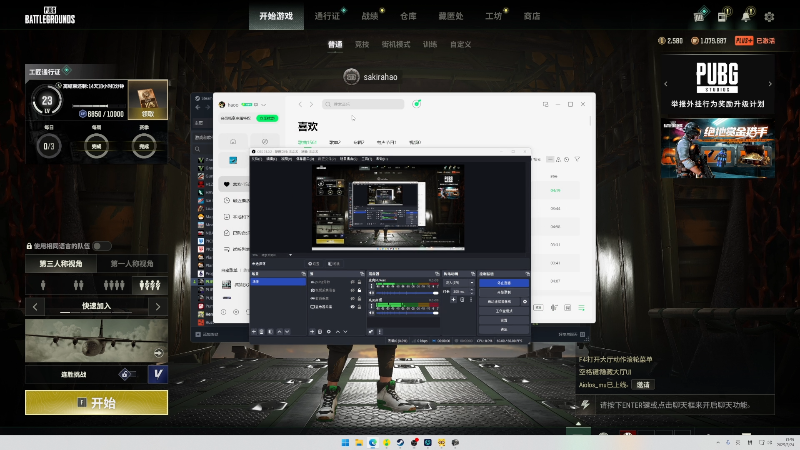Go back in music player navigation
The width and height of the screenshot is (800, 450).
click(x=300, y=104)
